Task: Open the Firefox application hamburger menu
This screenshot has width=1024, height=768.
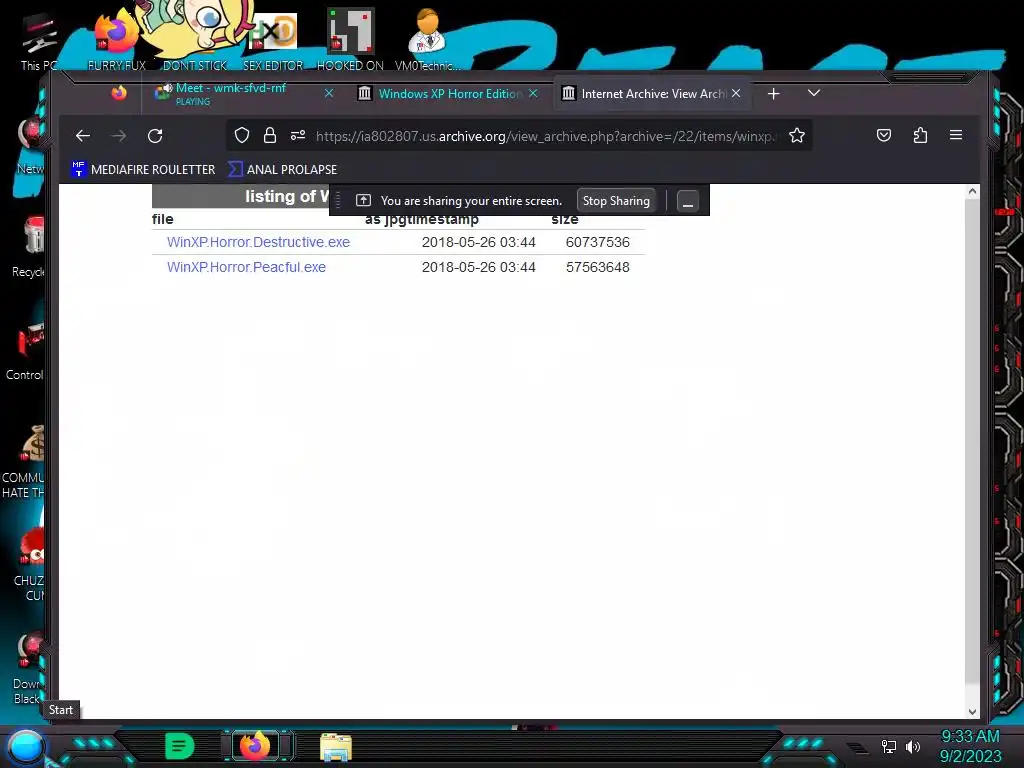Action: pos(956,135)
